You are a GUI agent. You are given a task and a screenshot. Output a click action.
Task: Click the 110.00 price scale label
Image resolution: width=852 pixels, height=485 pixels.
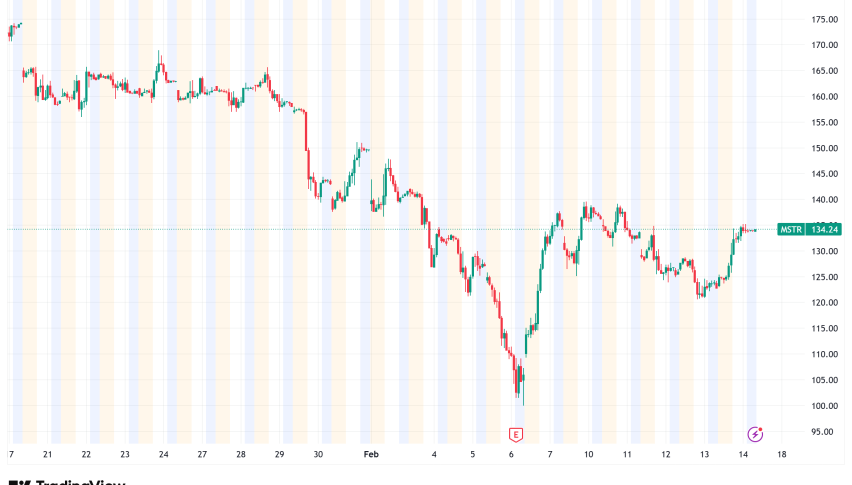pyautogui.click(x=825, y=354)
